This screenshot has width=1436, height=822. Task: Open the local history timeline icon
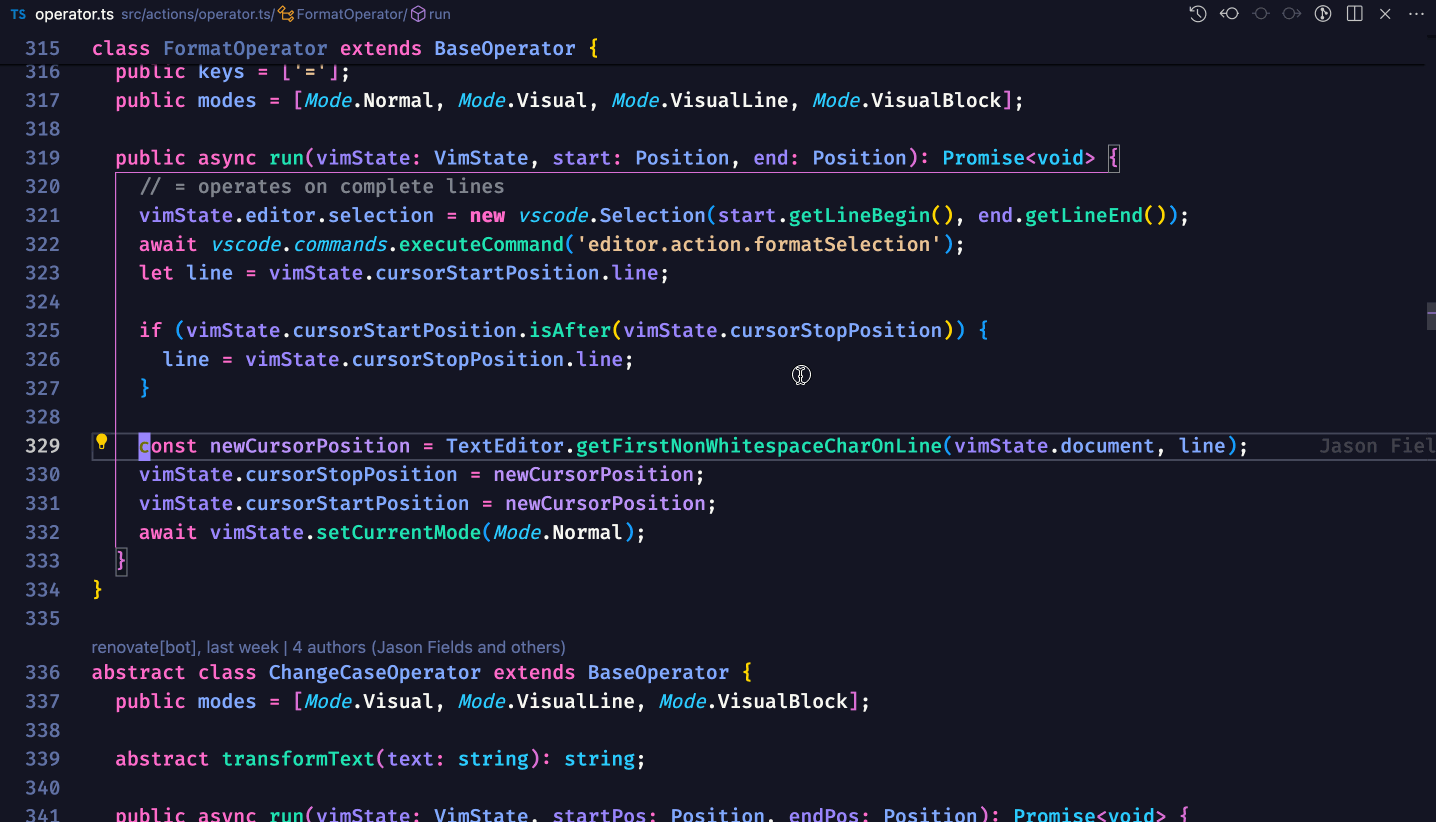coord(1197,14)
